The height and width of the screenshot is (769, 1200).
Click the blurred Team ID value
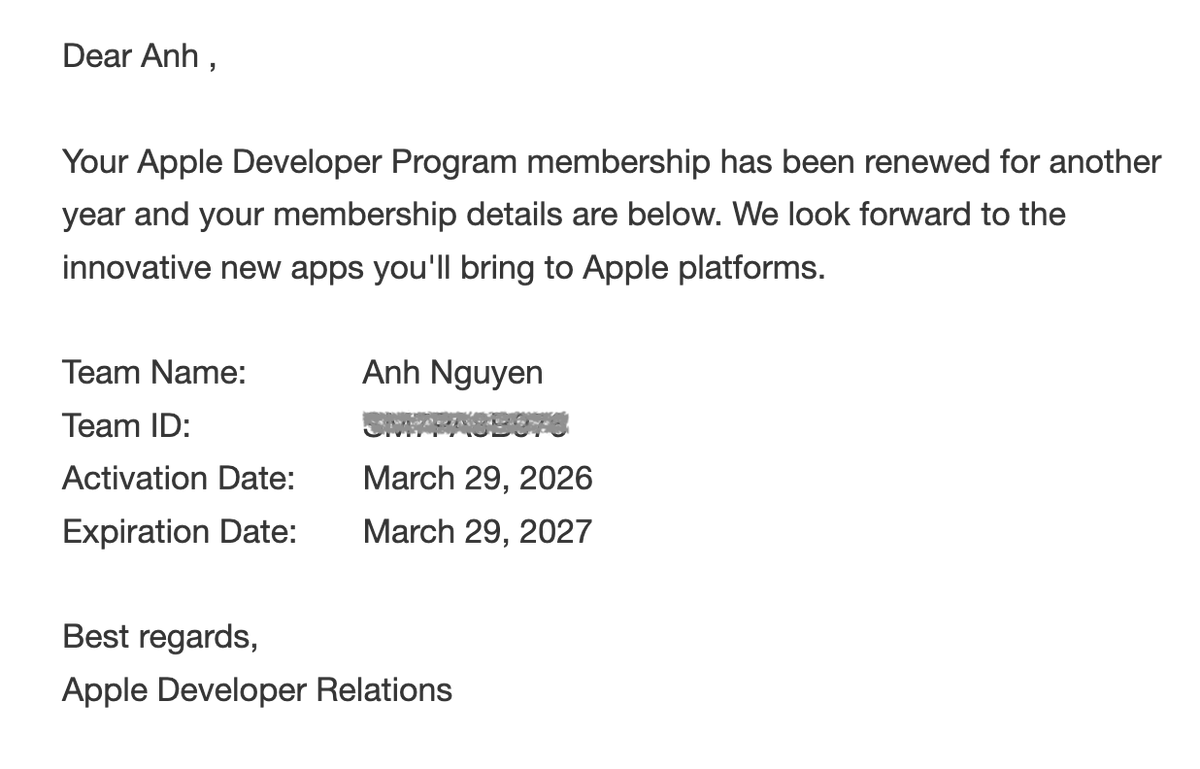click(x=465, y=425)
